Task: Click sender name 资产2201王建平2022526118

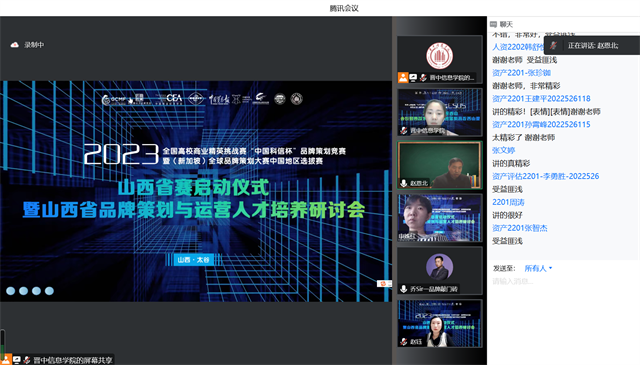Action: coord(541,98)
